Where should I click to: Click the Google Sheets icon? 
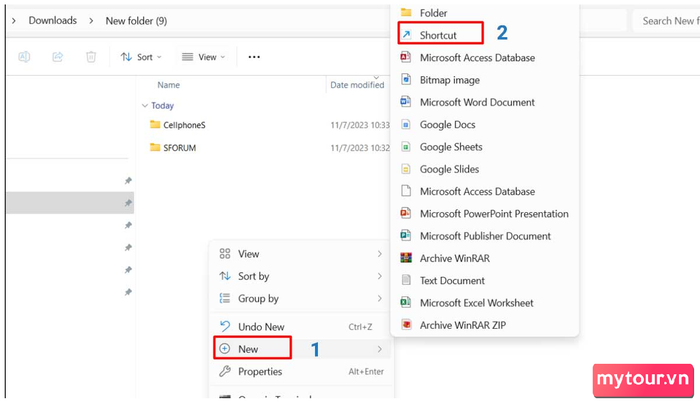click(x=406, y=146)
